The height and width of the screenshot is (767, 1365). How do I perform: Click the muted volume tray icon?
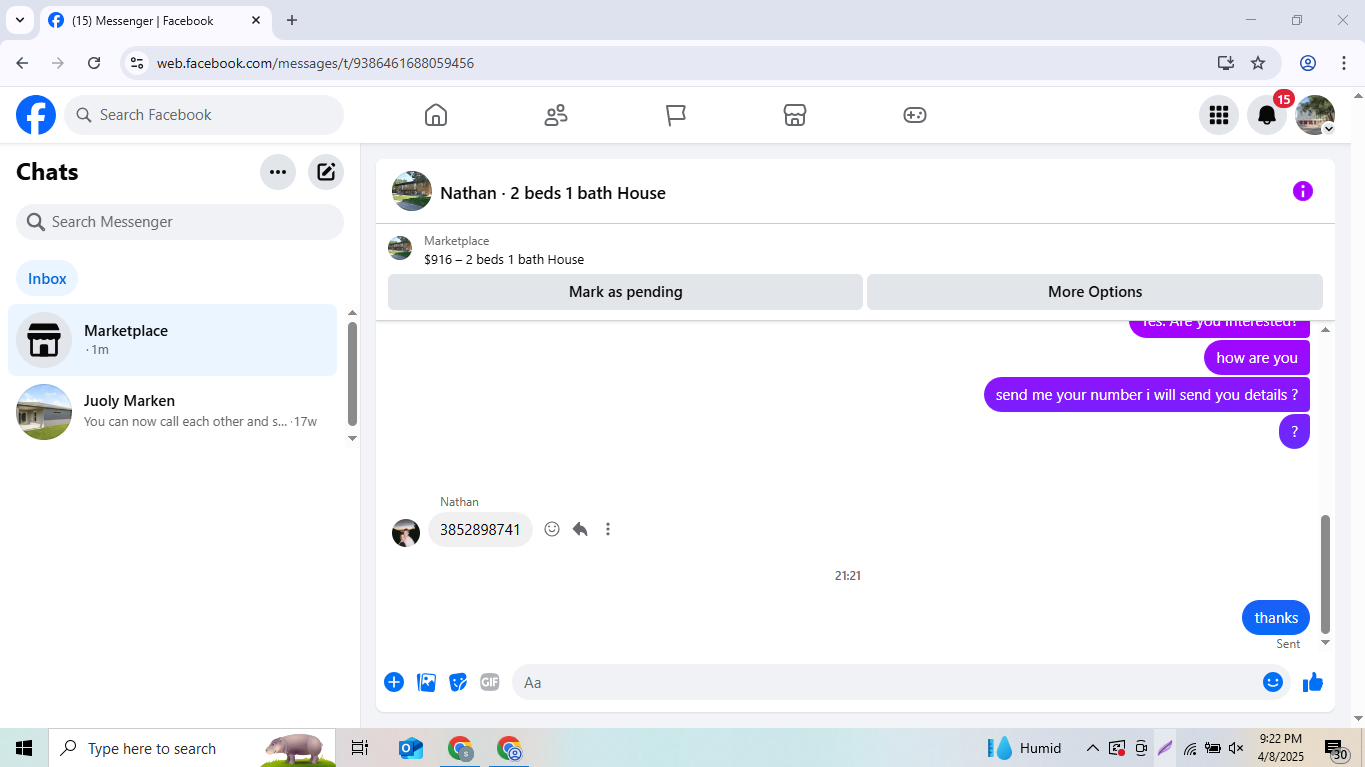tap(1236, 748)
